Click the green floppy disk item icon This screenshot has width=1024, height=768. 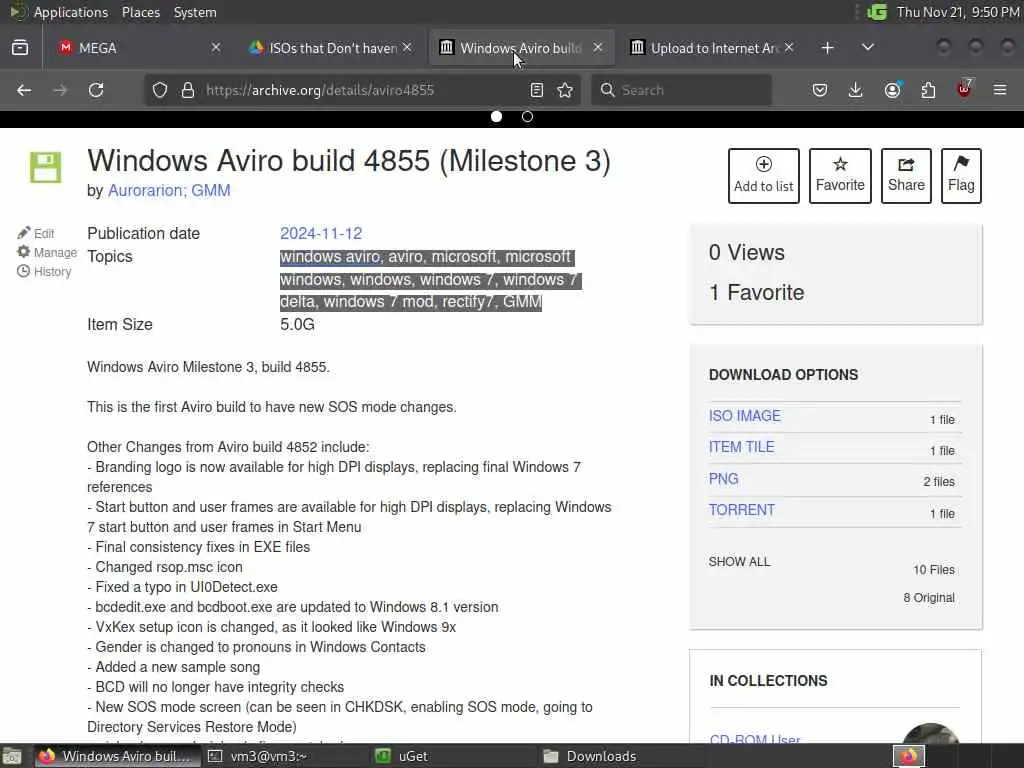click(46, 167)
